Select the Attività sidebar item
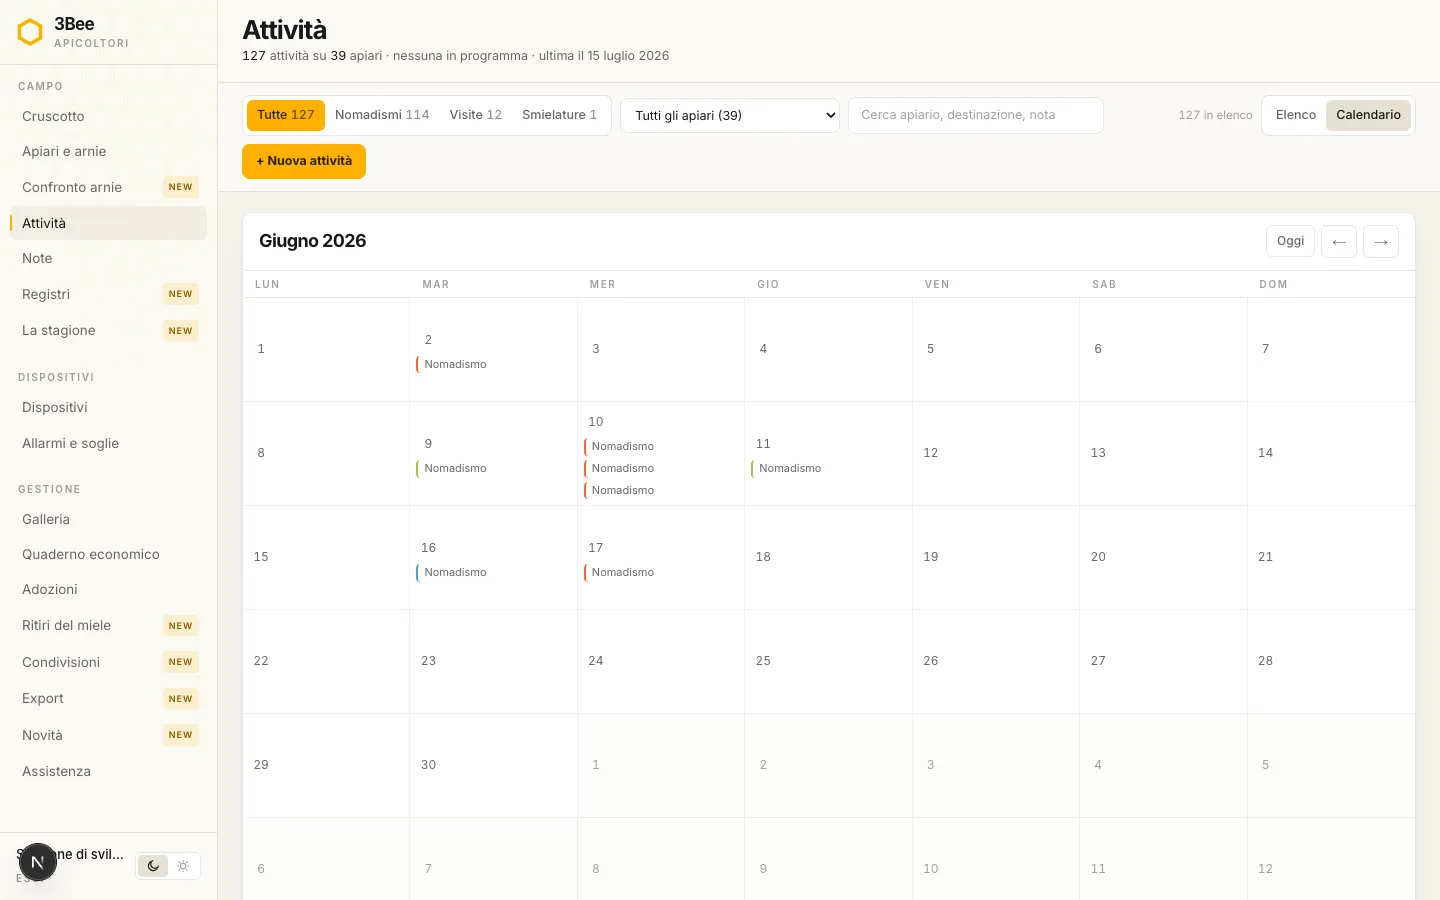 [108, 223]
